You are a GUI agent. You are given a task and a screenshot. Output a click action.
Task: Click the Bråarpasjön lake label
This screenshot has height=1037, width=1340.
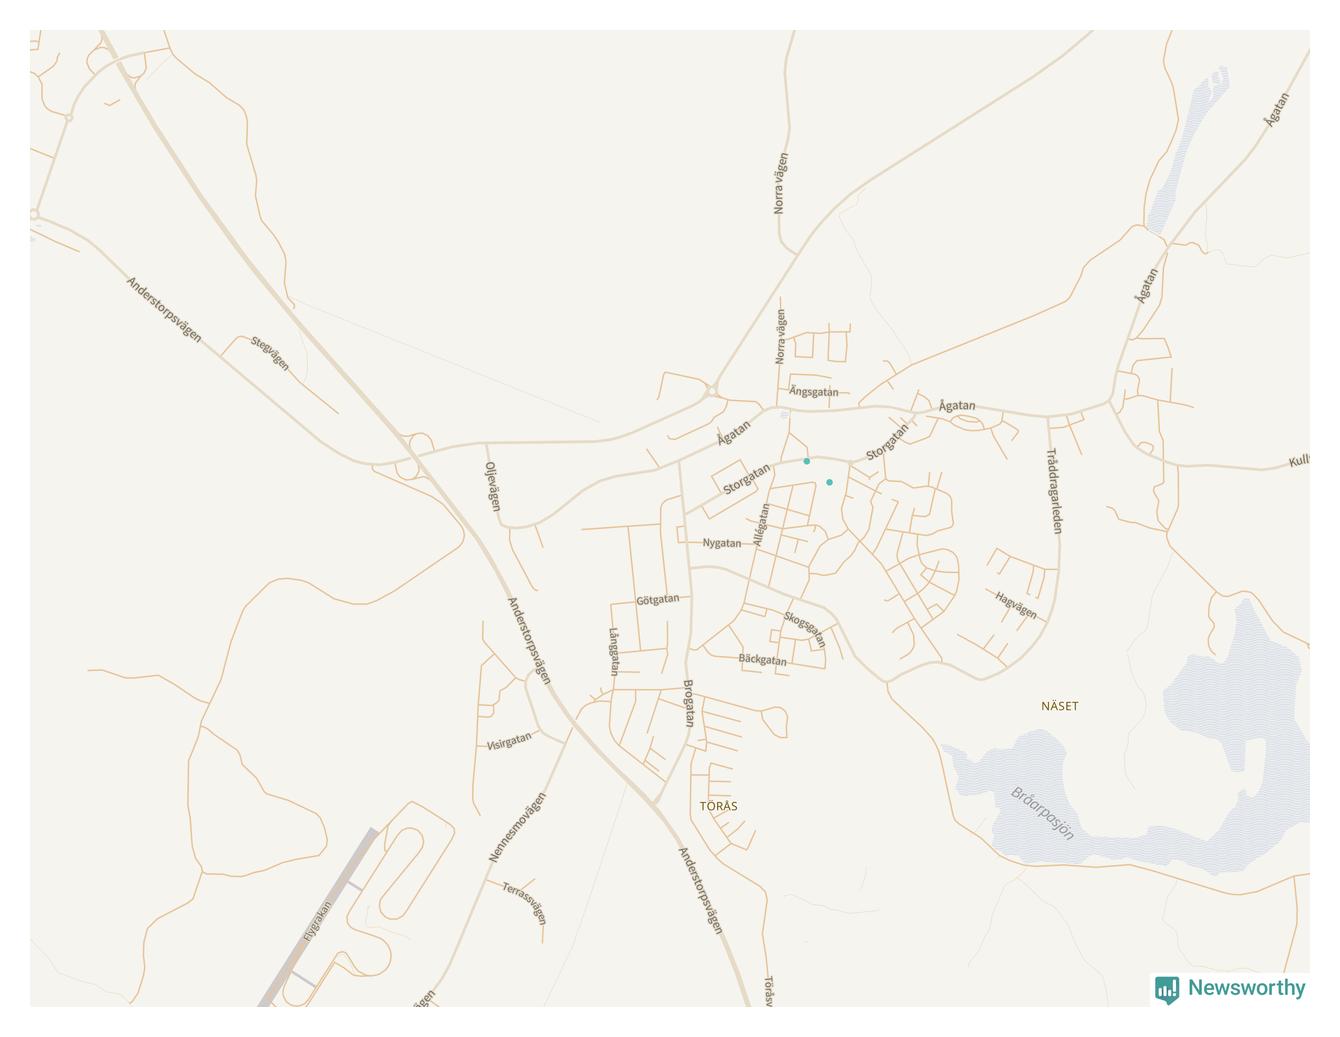point(1042,813)
